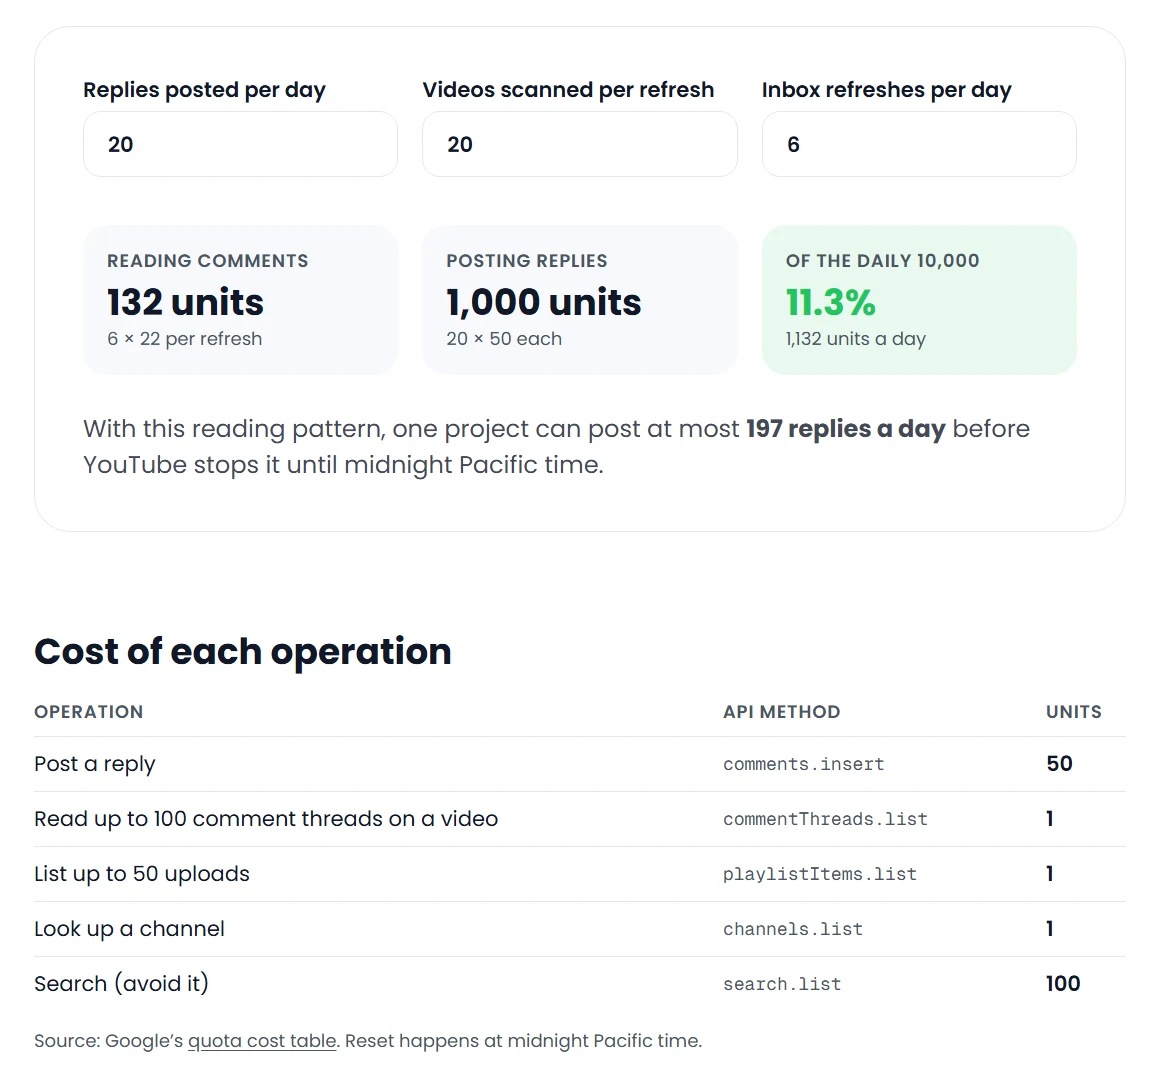Click the 'Inbox refreshes per day' label

(886, 90)
